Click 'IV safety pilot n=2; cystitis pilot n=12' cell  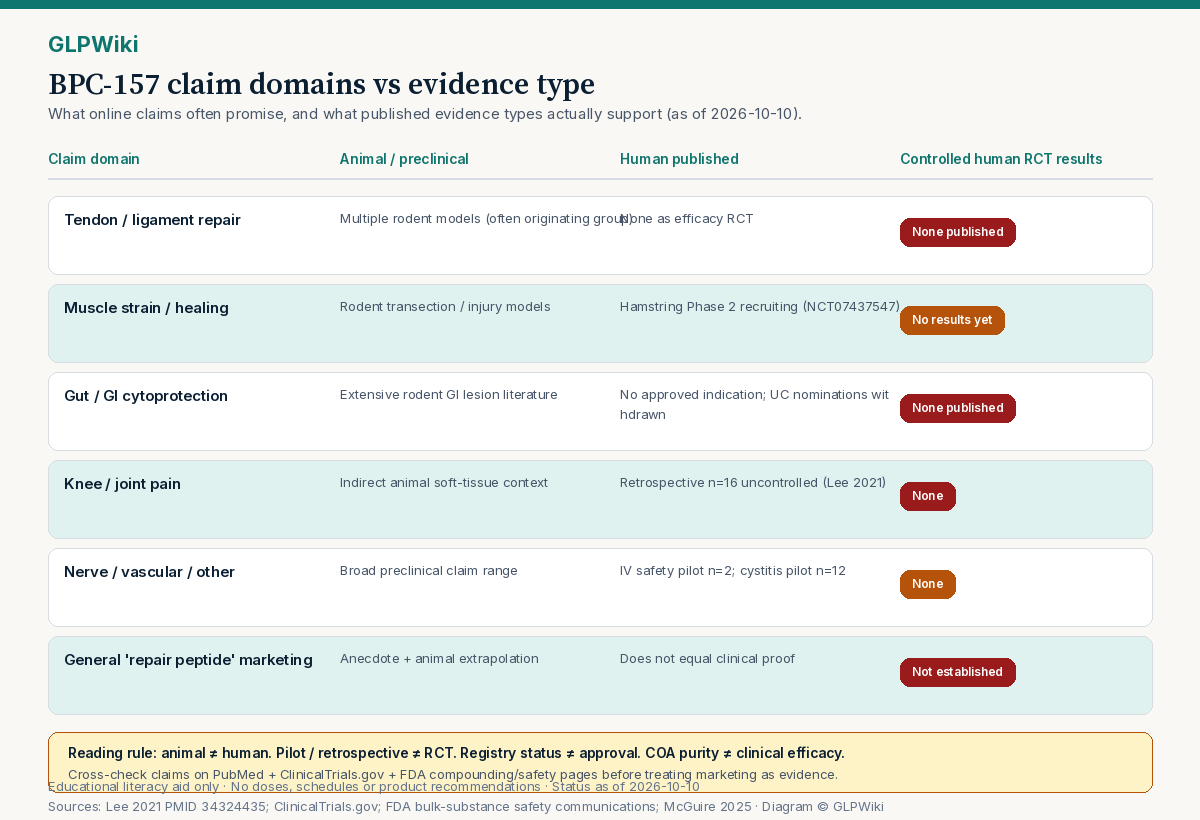[x=733, y=571]
